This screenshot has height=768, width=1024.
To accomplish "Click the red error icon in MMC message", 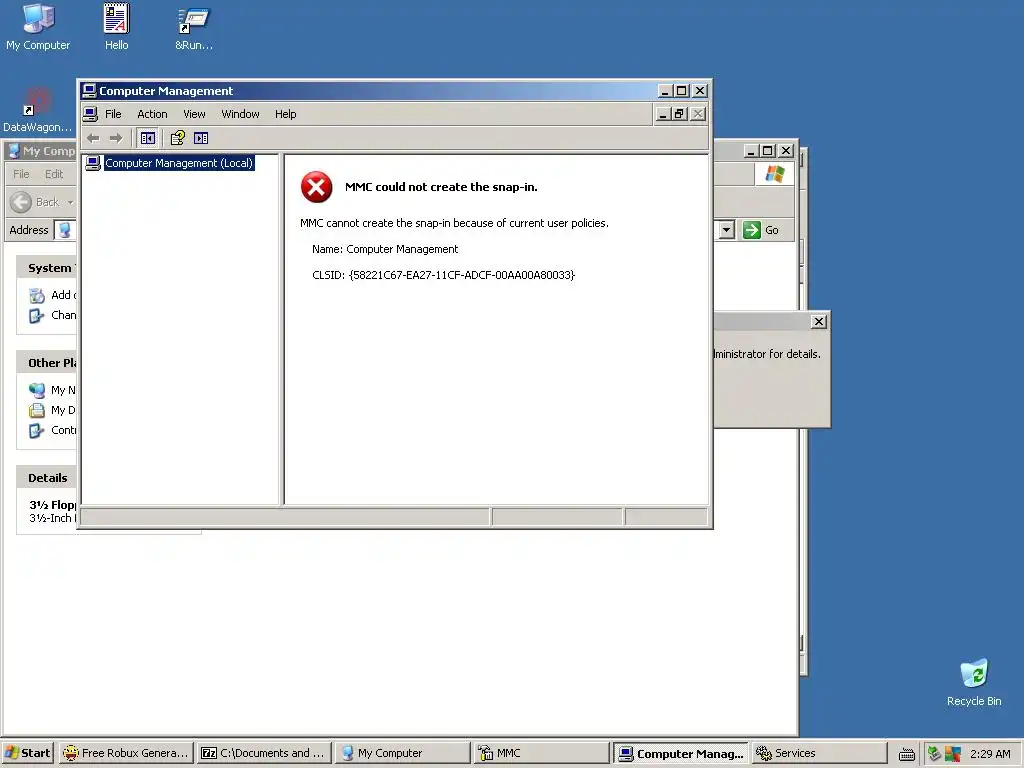I will coord(317,187).
